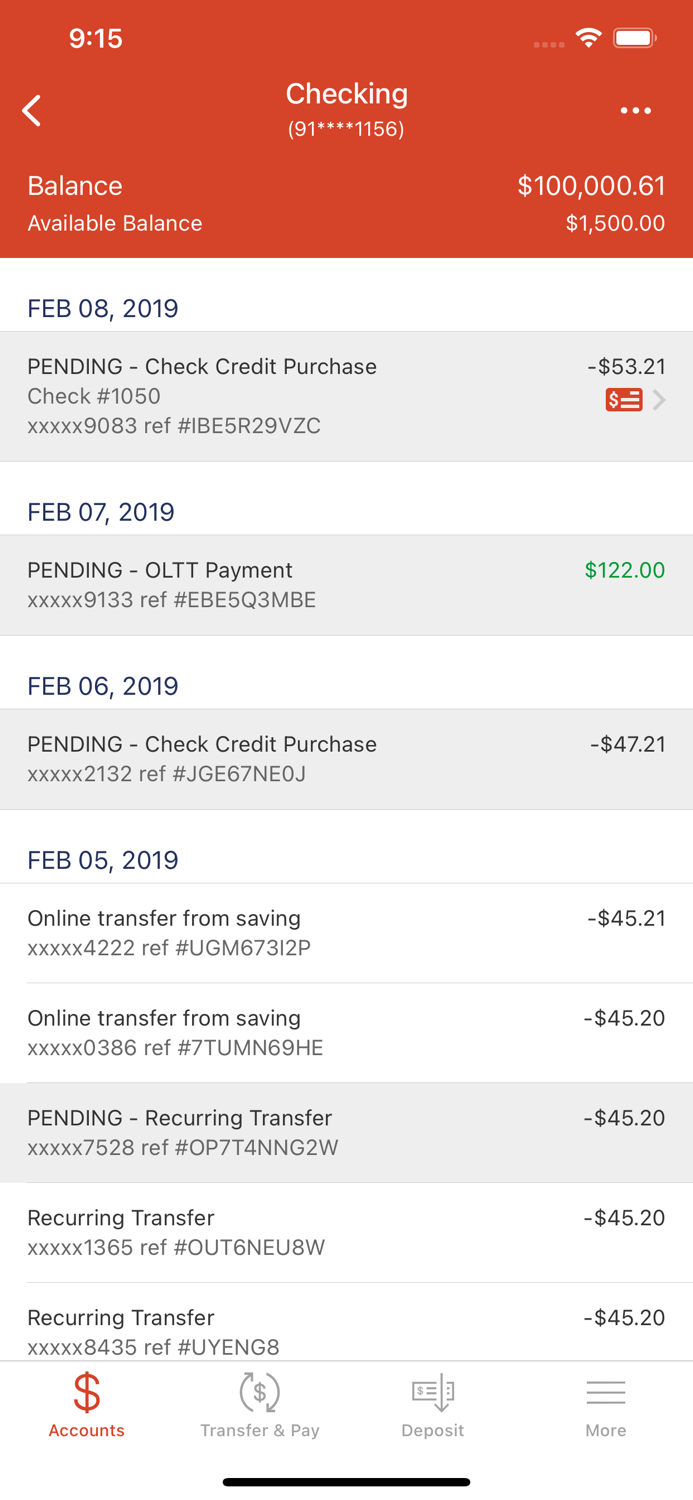Viewport: 693px width, 1500px height.
Task: Open pending purchase for -$47.21
Action: (346, 759)
